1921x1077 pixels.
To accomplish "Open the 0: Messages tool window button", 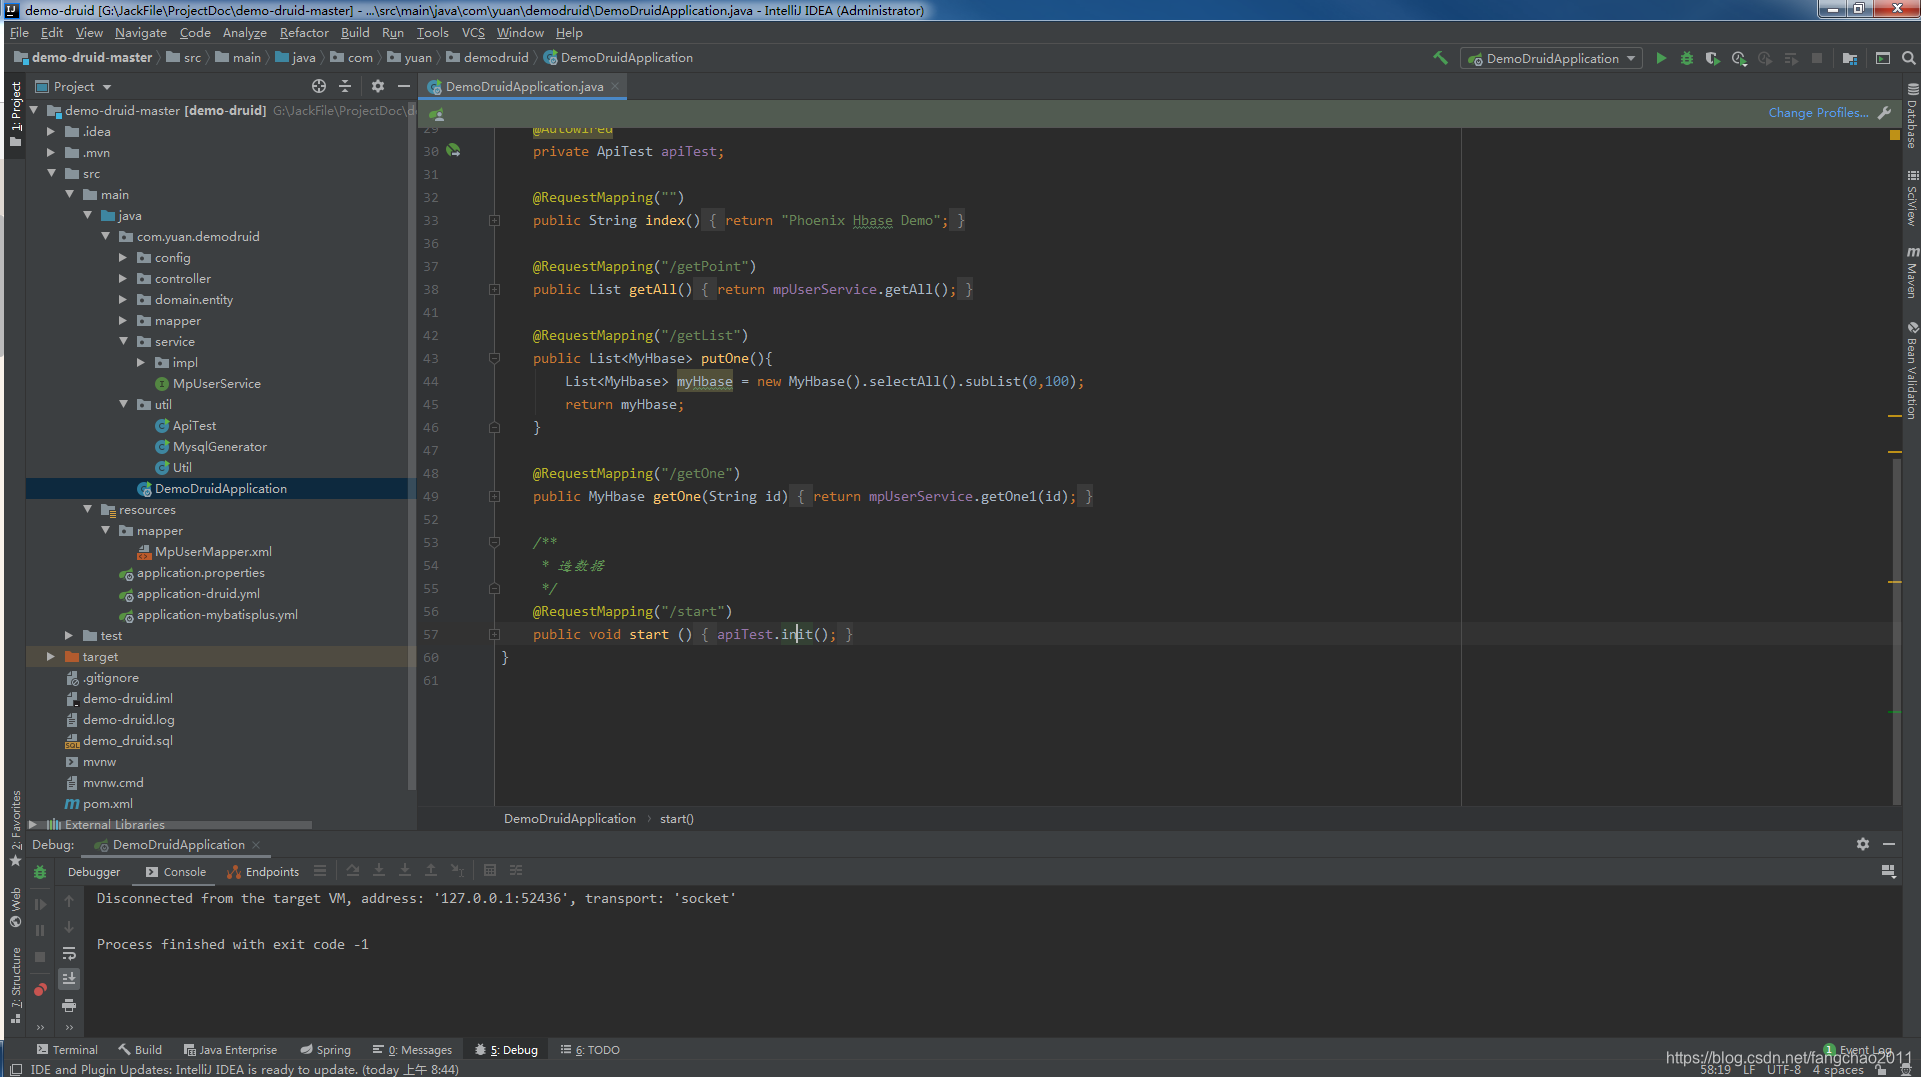I will click(x=412, y=1049).
